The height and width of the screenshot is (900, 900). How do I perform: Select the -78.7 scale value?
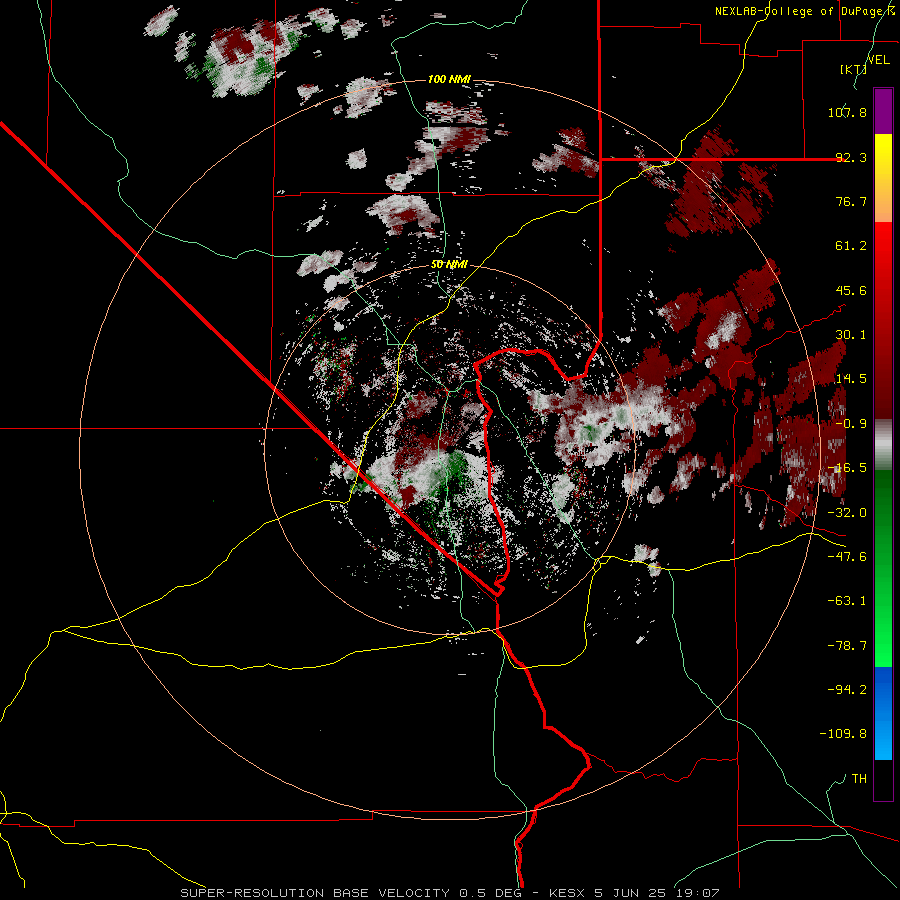tap(847, 646)
